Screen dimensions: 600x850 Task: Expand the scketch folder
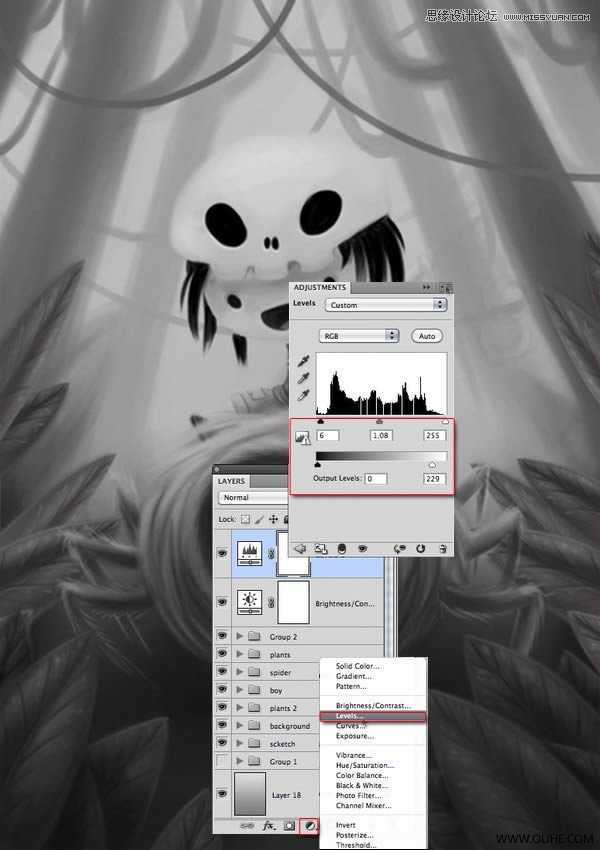pos(240,743)
